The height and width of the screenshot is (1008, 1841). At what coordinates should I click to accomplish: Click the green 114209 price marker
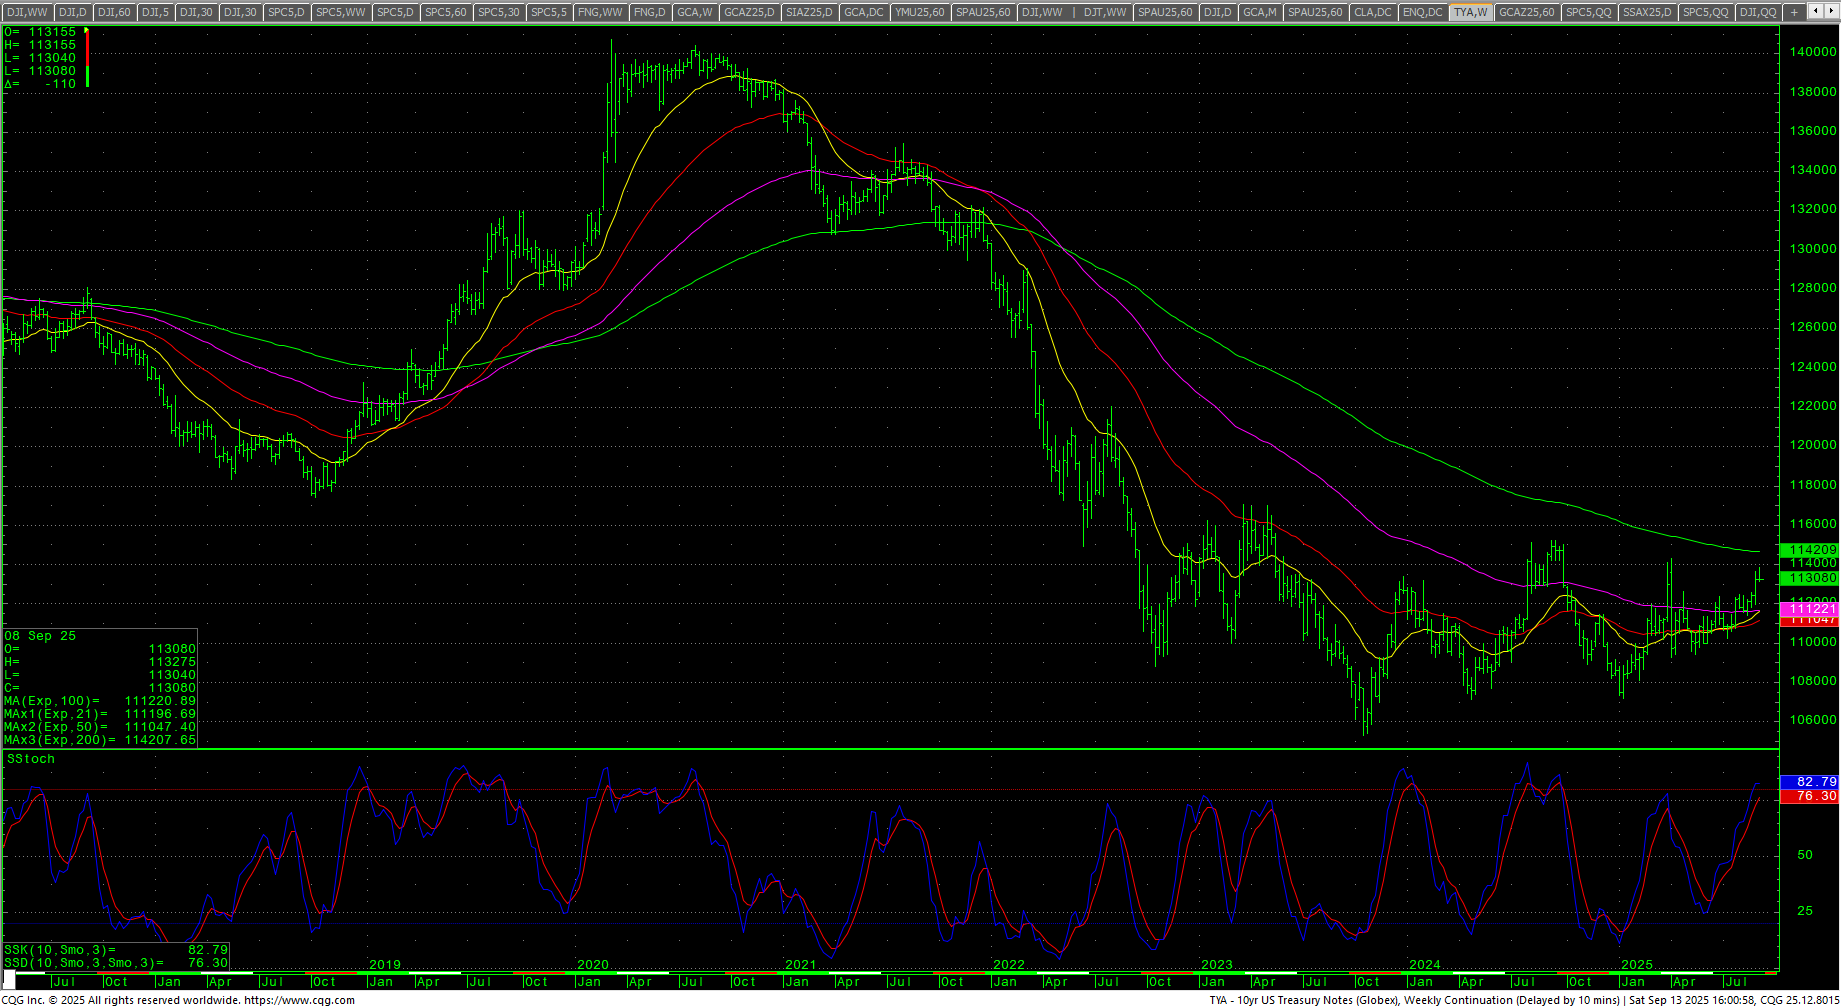(1812, 550)
